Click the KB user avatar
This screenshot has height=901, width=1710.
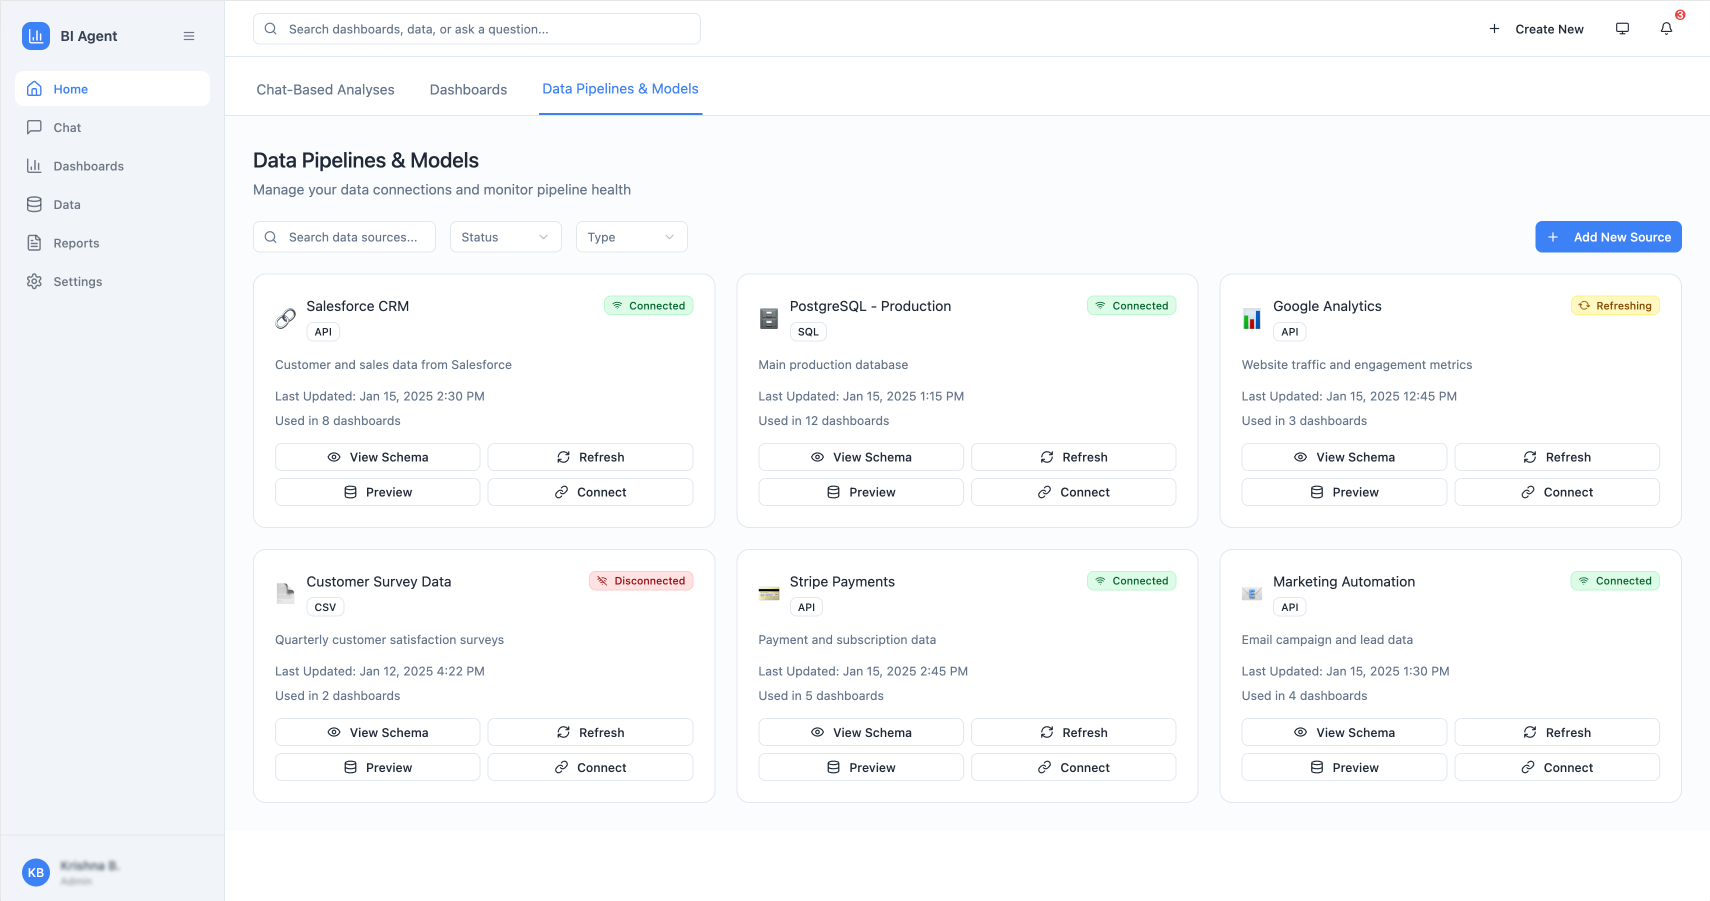[x=36, y=872]
